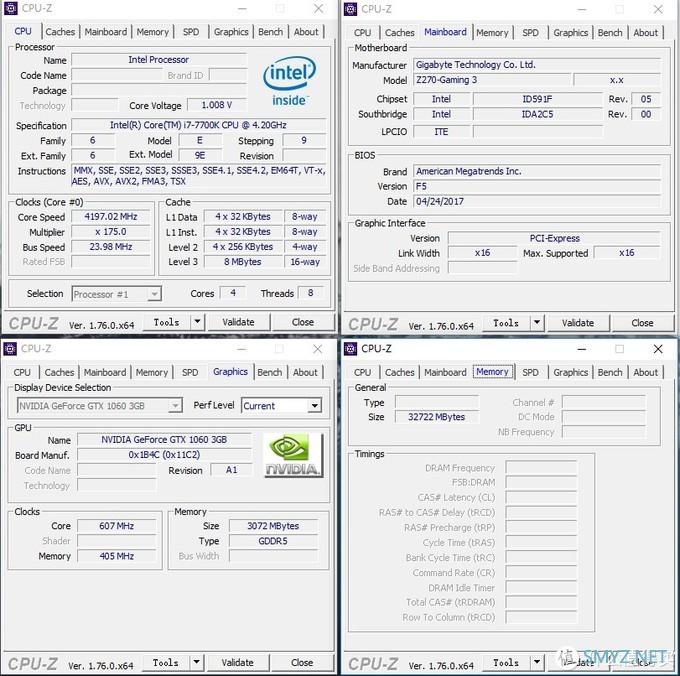Expand the Tools dropdown arrow in the Memory window
The width and height of the screenshot is (680, 676).
[537, 662]
